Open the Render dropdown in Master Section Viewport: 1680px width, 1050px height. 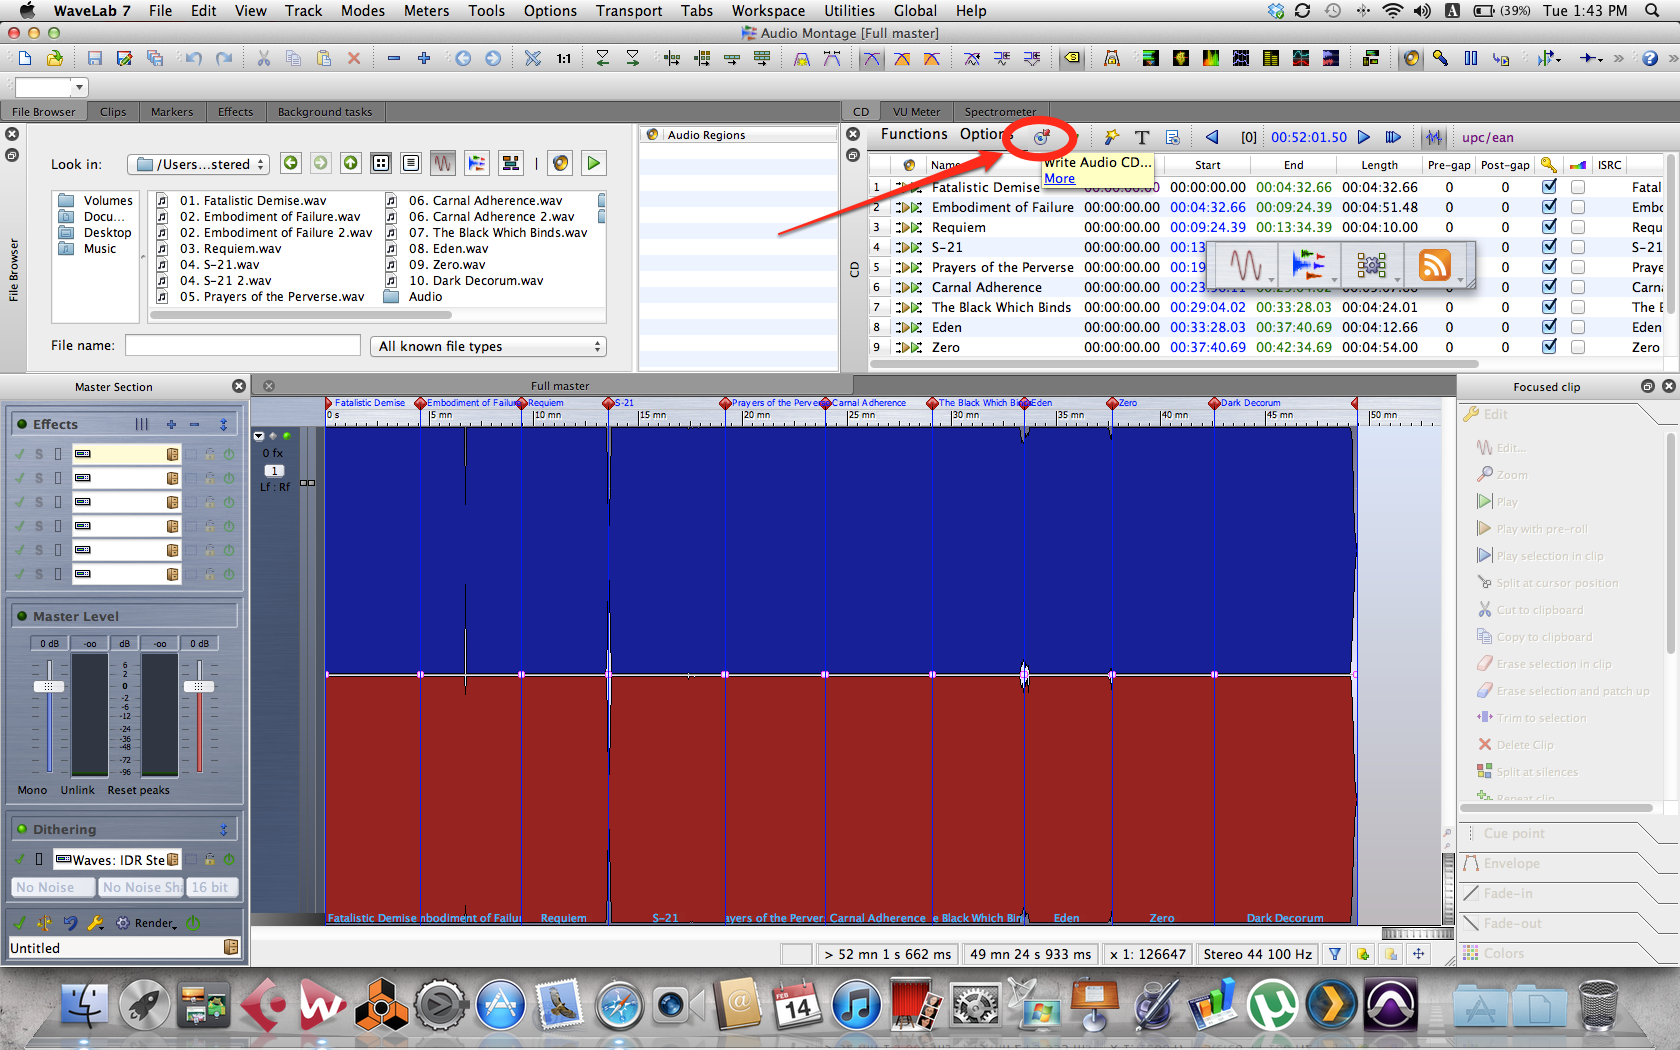point(148,923)
